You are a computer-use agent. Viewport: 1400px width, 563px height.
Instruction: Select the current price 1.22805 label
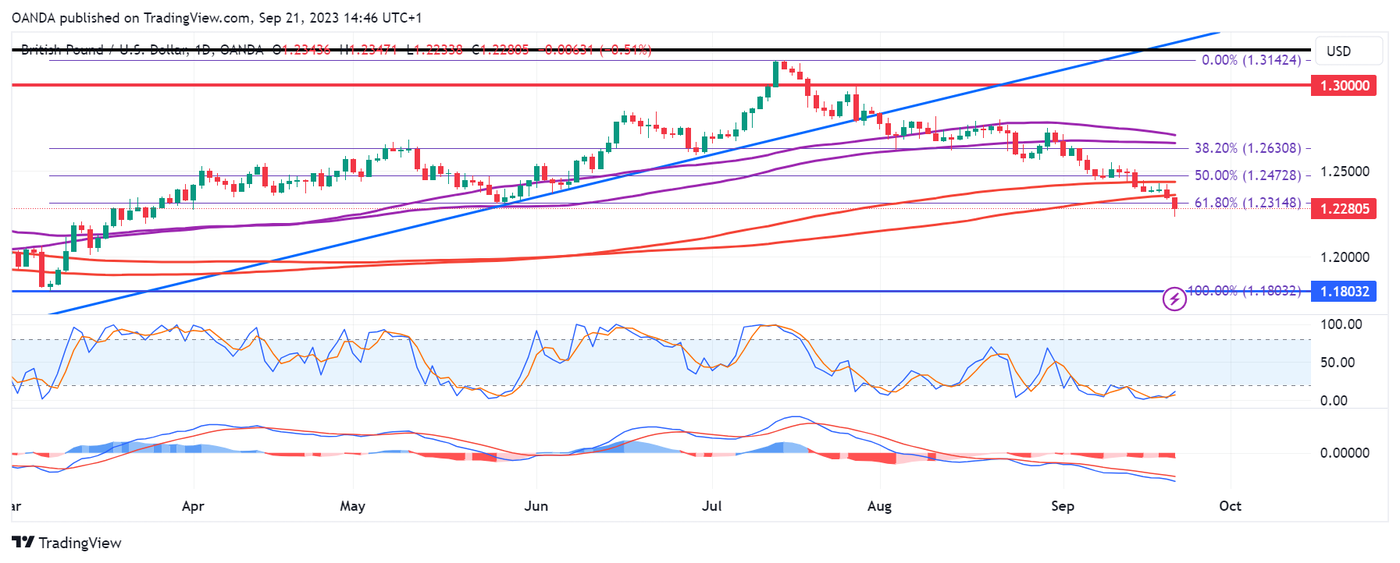(x=1345, y=208)
